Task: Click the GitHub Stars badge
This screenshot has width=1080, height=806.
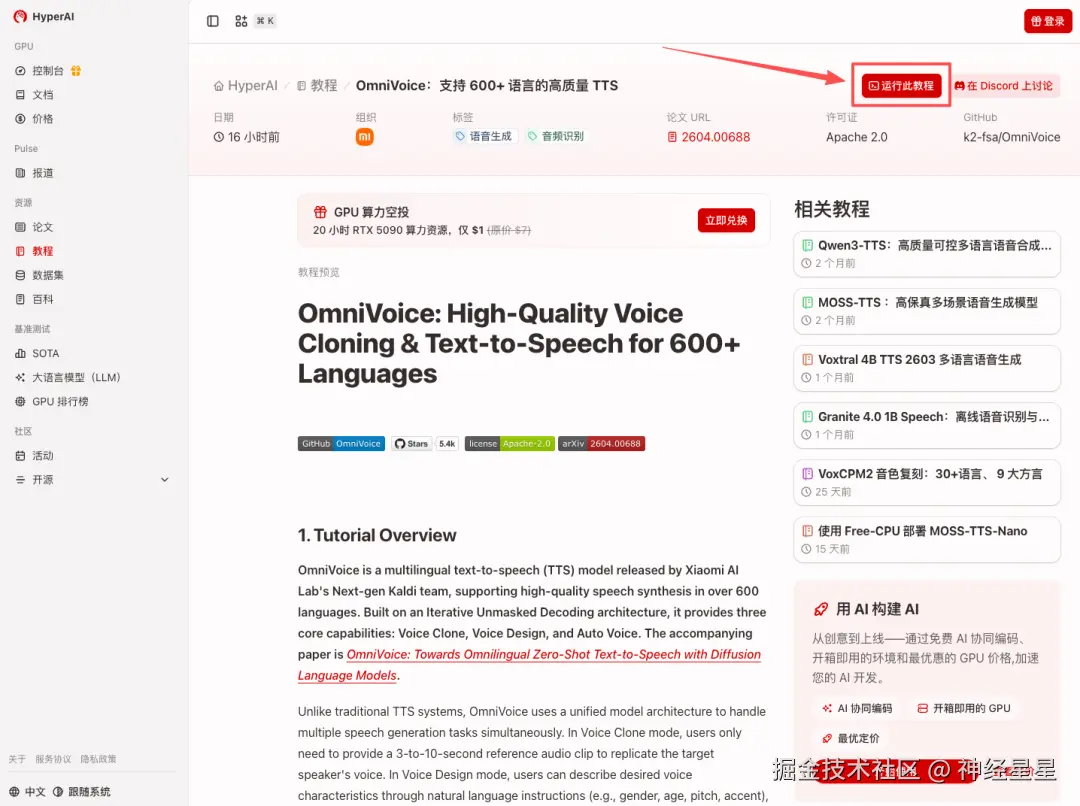Action: pyautogui.click(x=411, y=444)
